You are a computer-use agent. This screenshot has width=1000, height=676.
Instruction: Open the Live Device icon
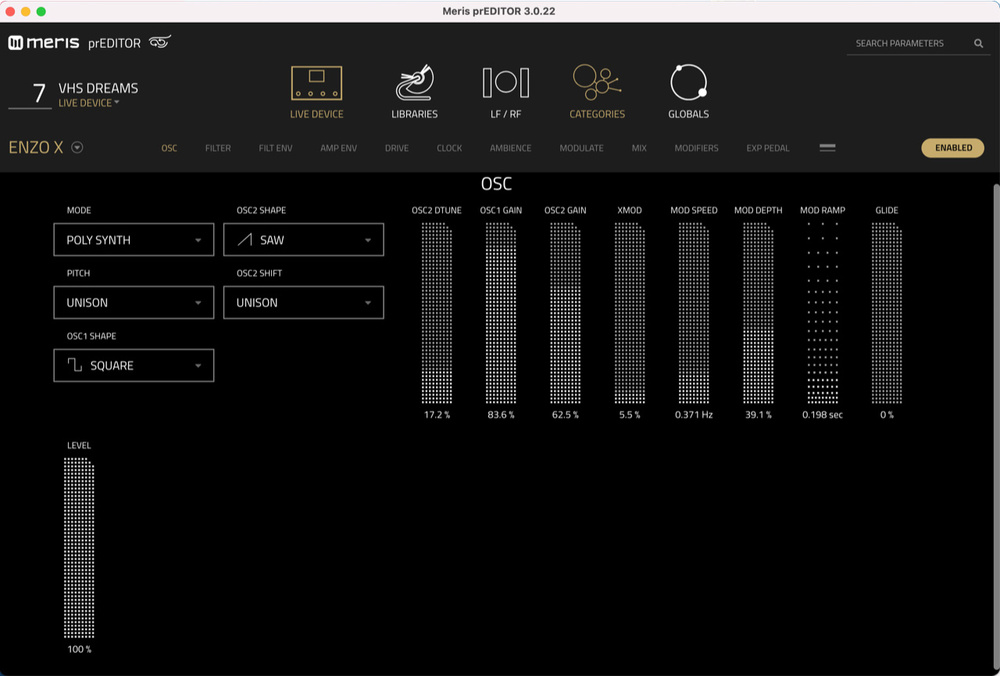pyautogui.click(x=316, y=84)
